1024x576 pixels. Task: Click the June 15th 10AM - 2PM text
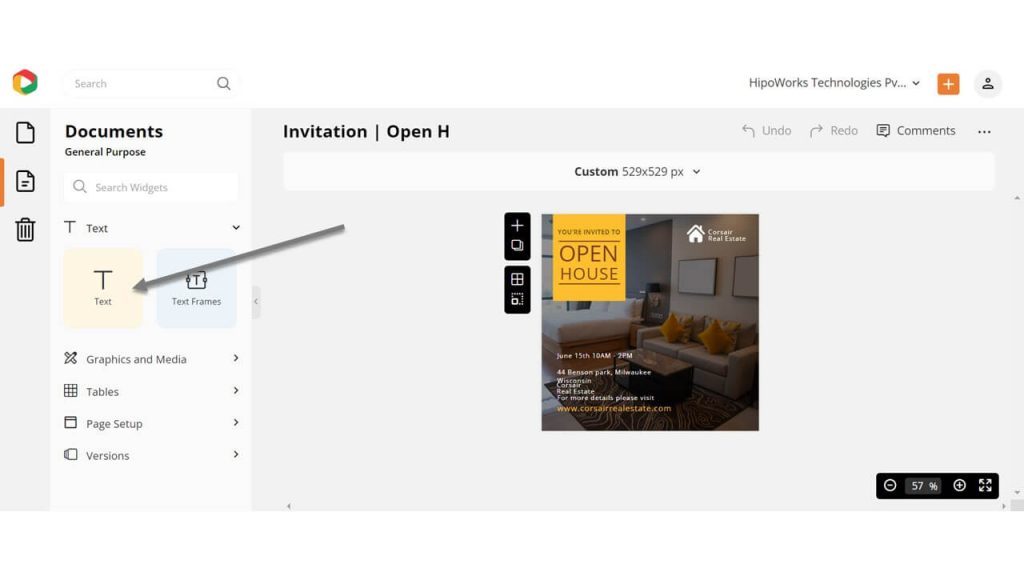[x=594, y=356]
